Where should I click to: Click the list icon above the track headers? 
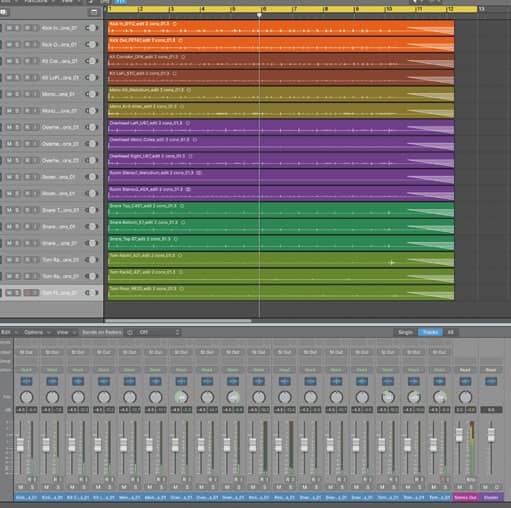click(x=94, y=12)
